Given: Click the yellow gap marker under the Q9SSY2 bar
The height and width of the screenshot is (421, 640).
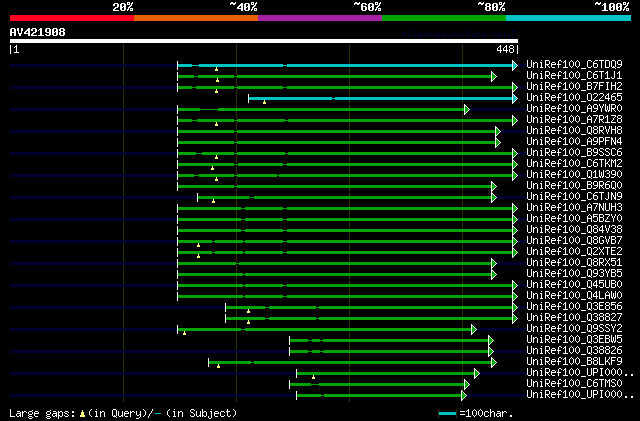Looking at the screenshot, I should click(x=184, y=333).
